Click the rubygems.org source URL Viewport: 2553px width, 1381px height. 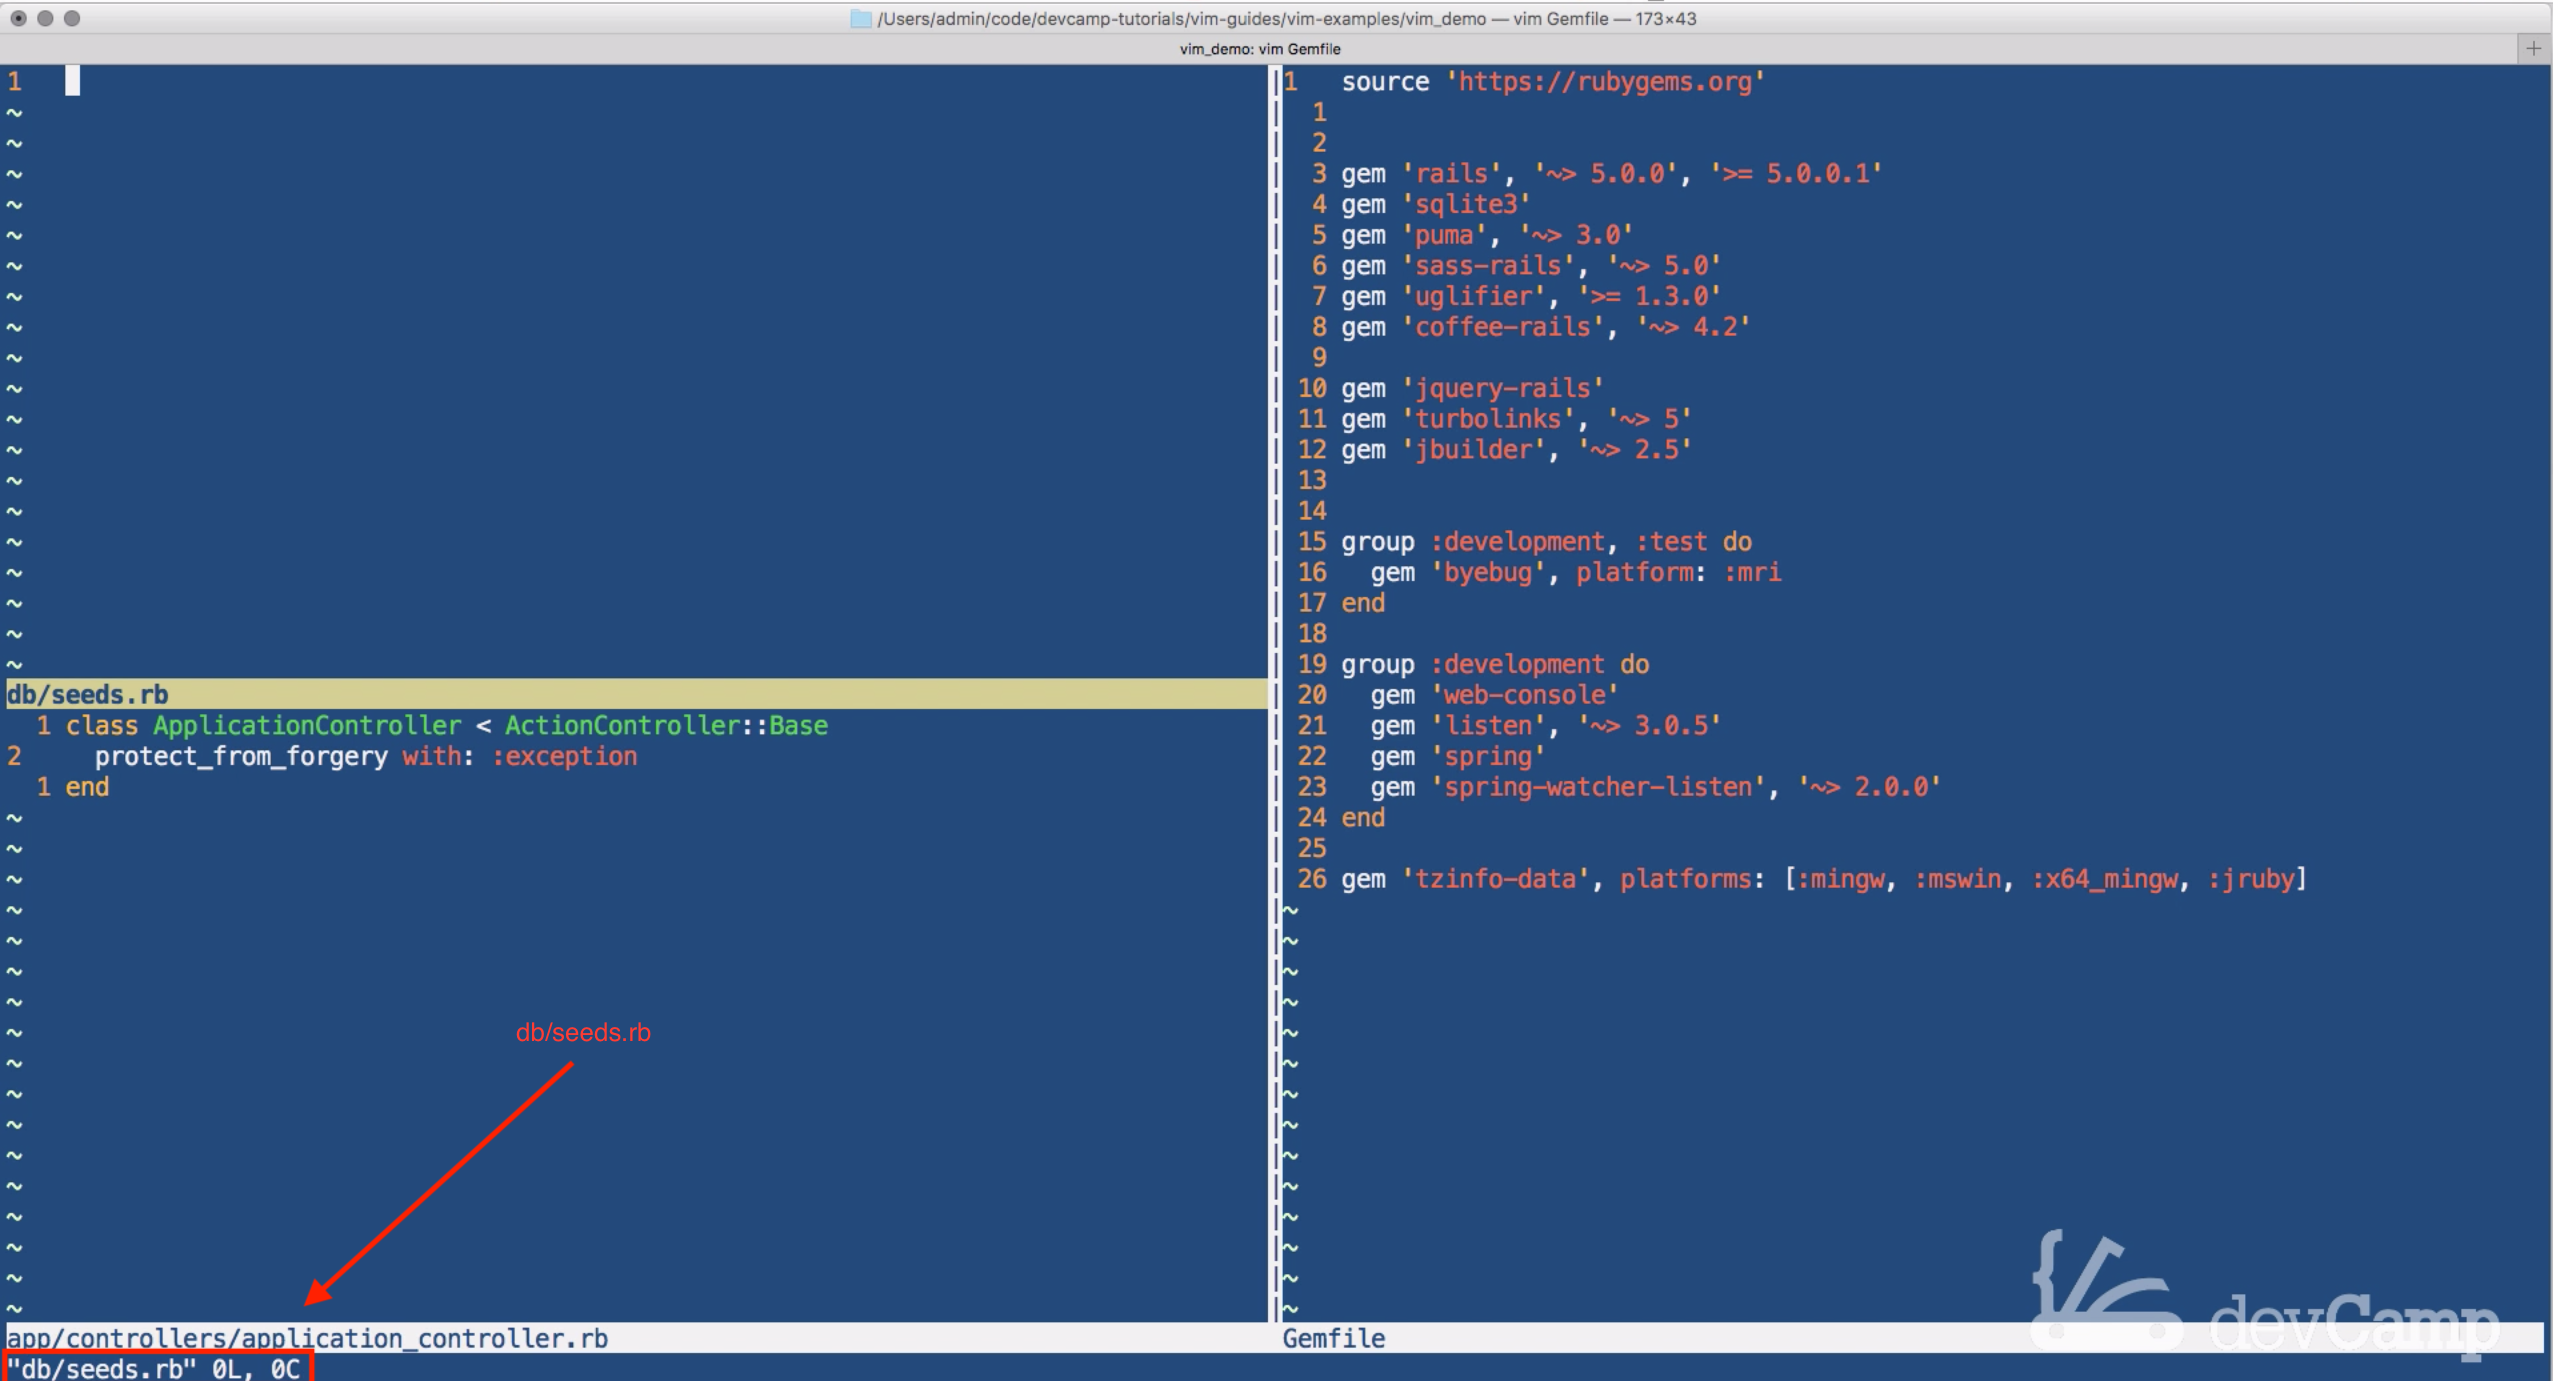[x=1605, y=82]
